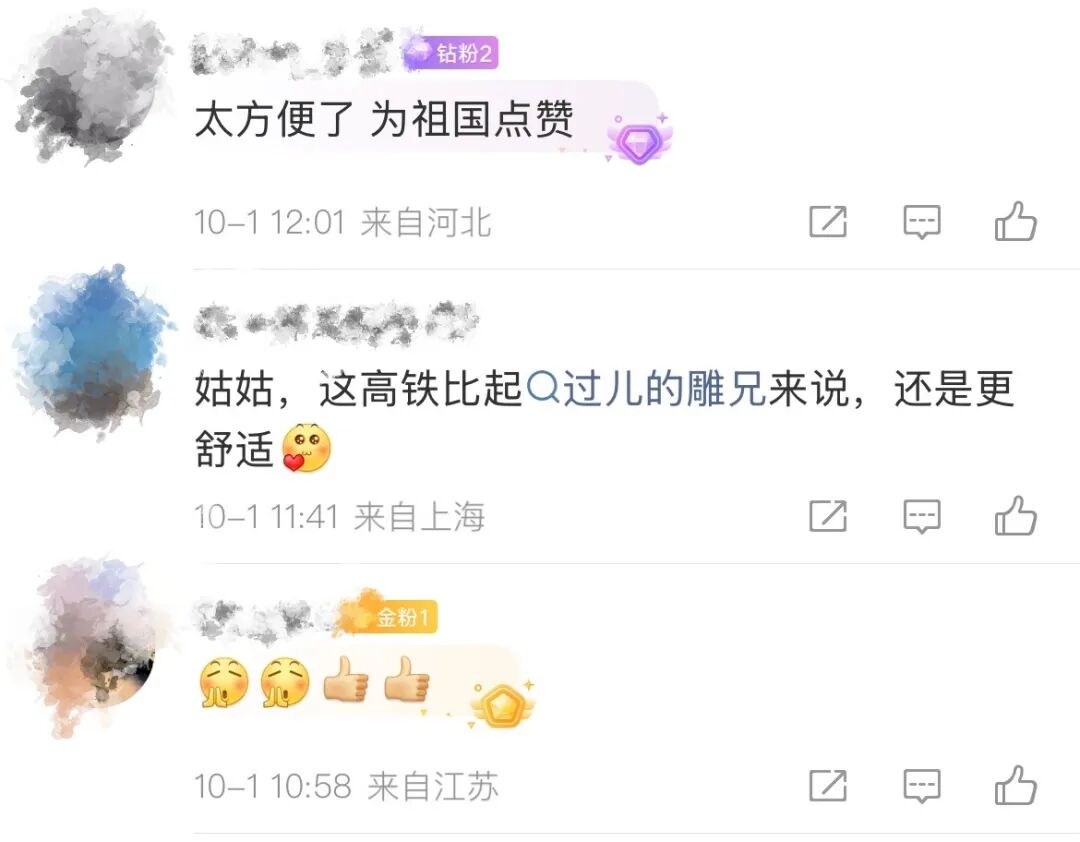Reply to the comment from Hebei

(922, 222)
